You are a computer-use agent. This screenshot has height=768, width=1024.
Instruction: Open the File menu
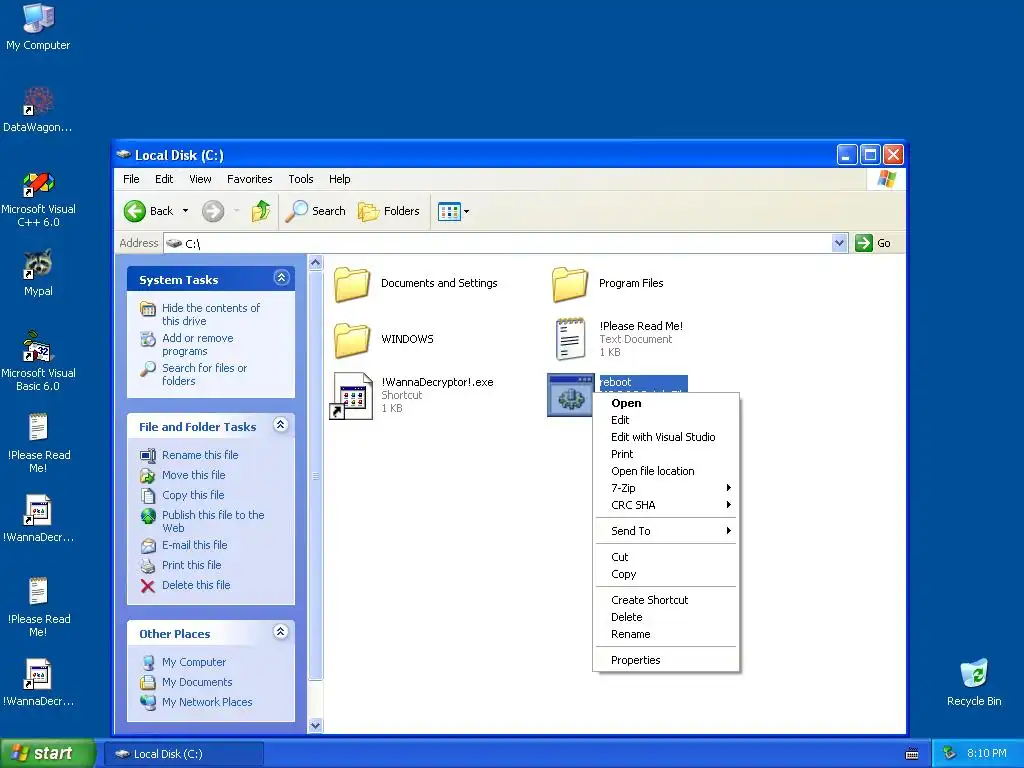(131, 179)
